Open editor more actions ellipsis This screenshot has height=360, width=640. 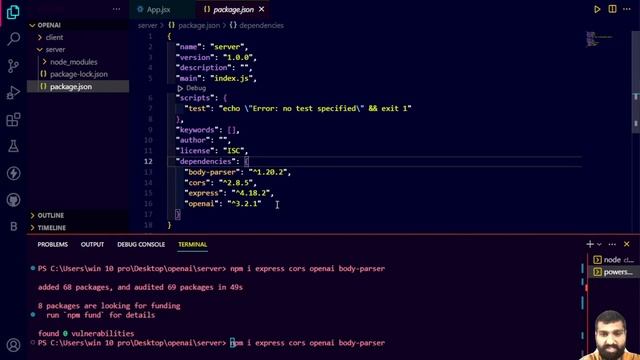point(627,9)
